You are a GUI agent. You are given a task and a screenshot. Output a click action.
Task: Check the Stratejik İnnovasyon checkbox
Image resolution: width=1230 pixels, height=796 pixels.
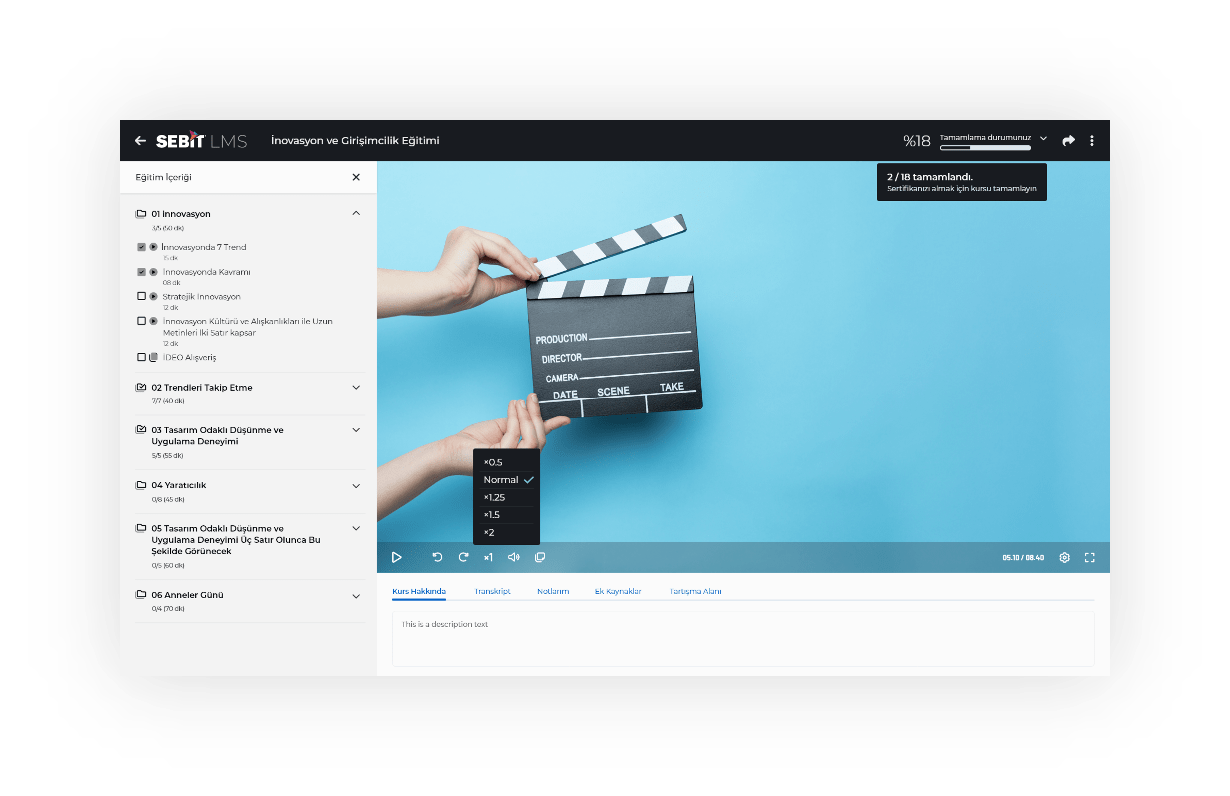pos(141,297)
